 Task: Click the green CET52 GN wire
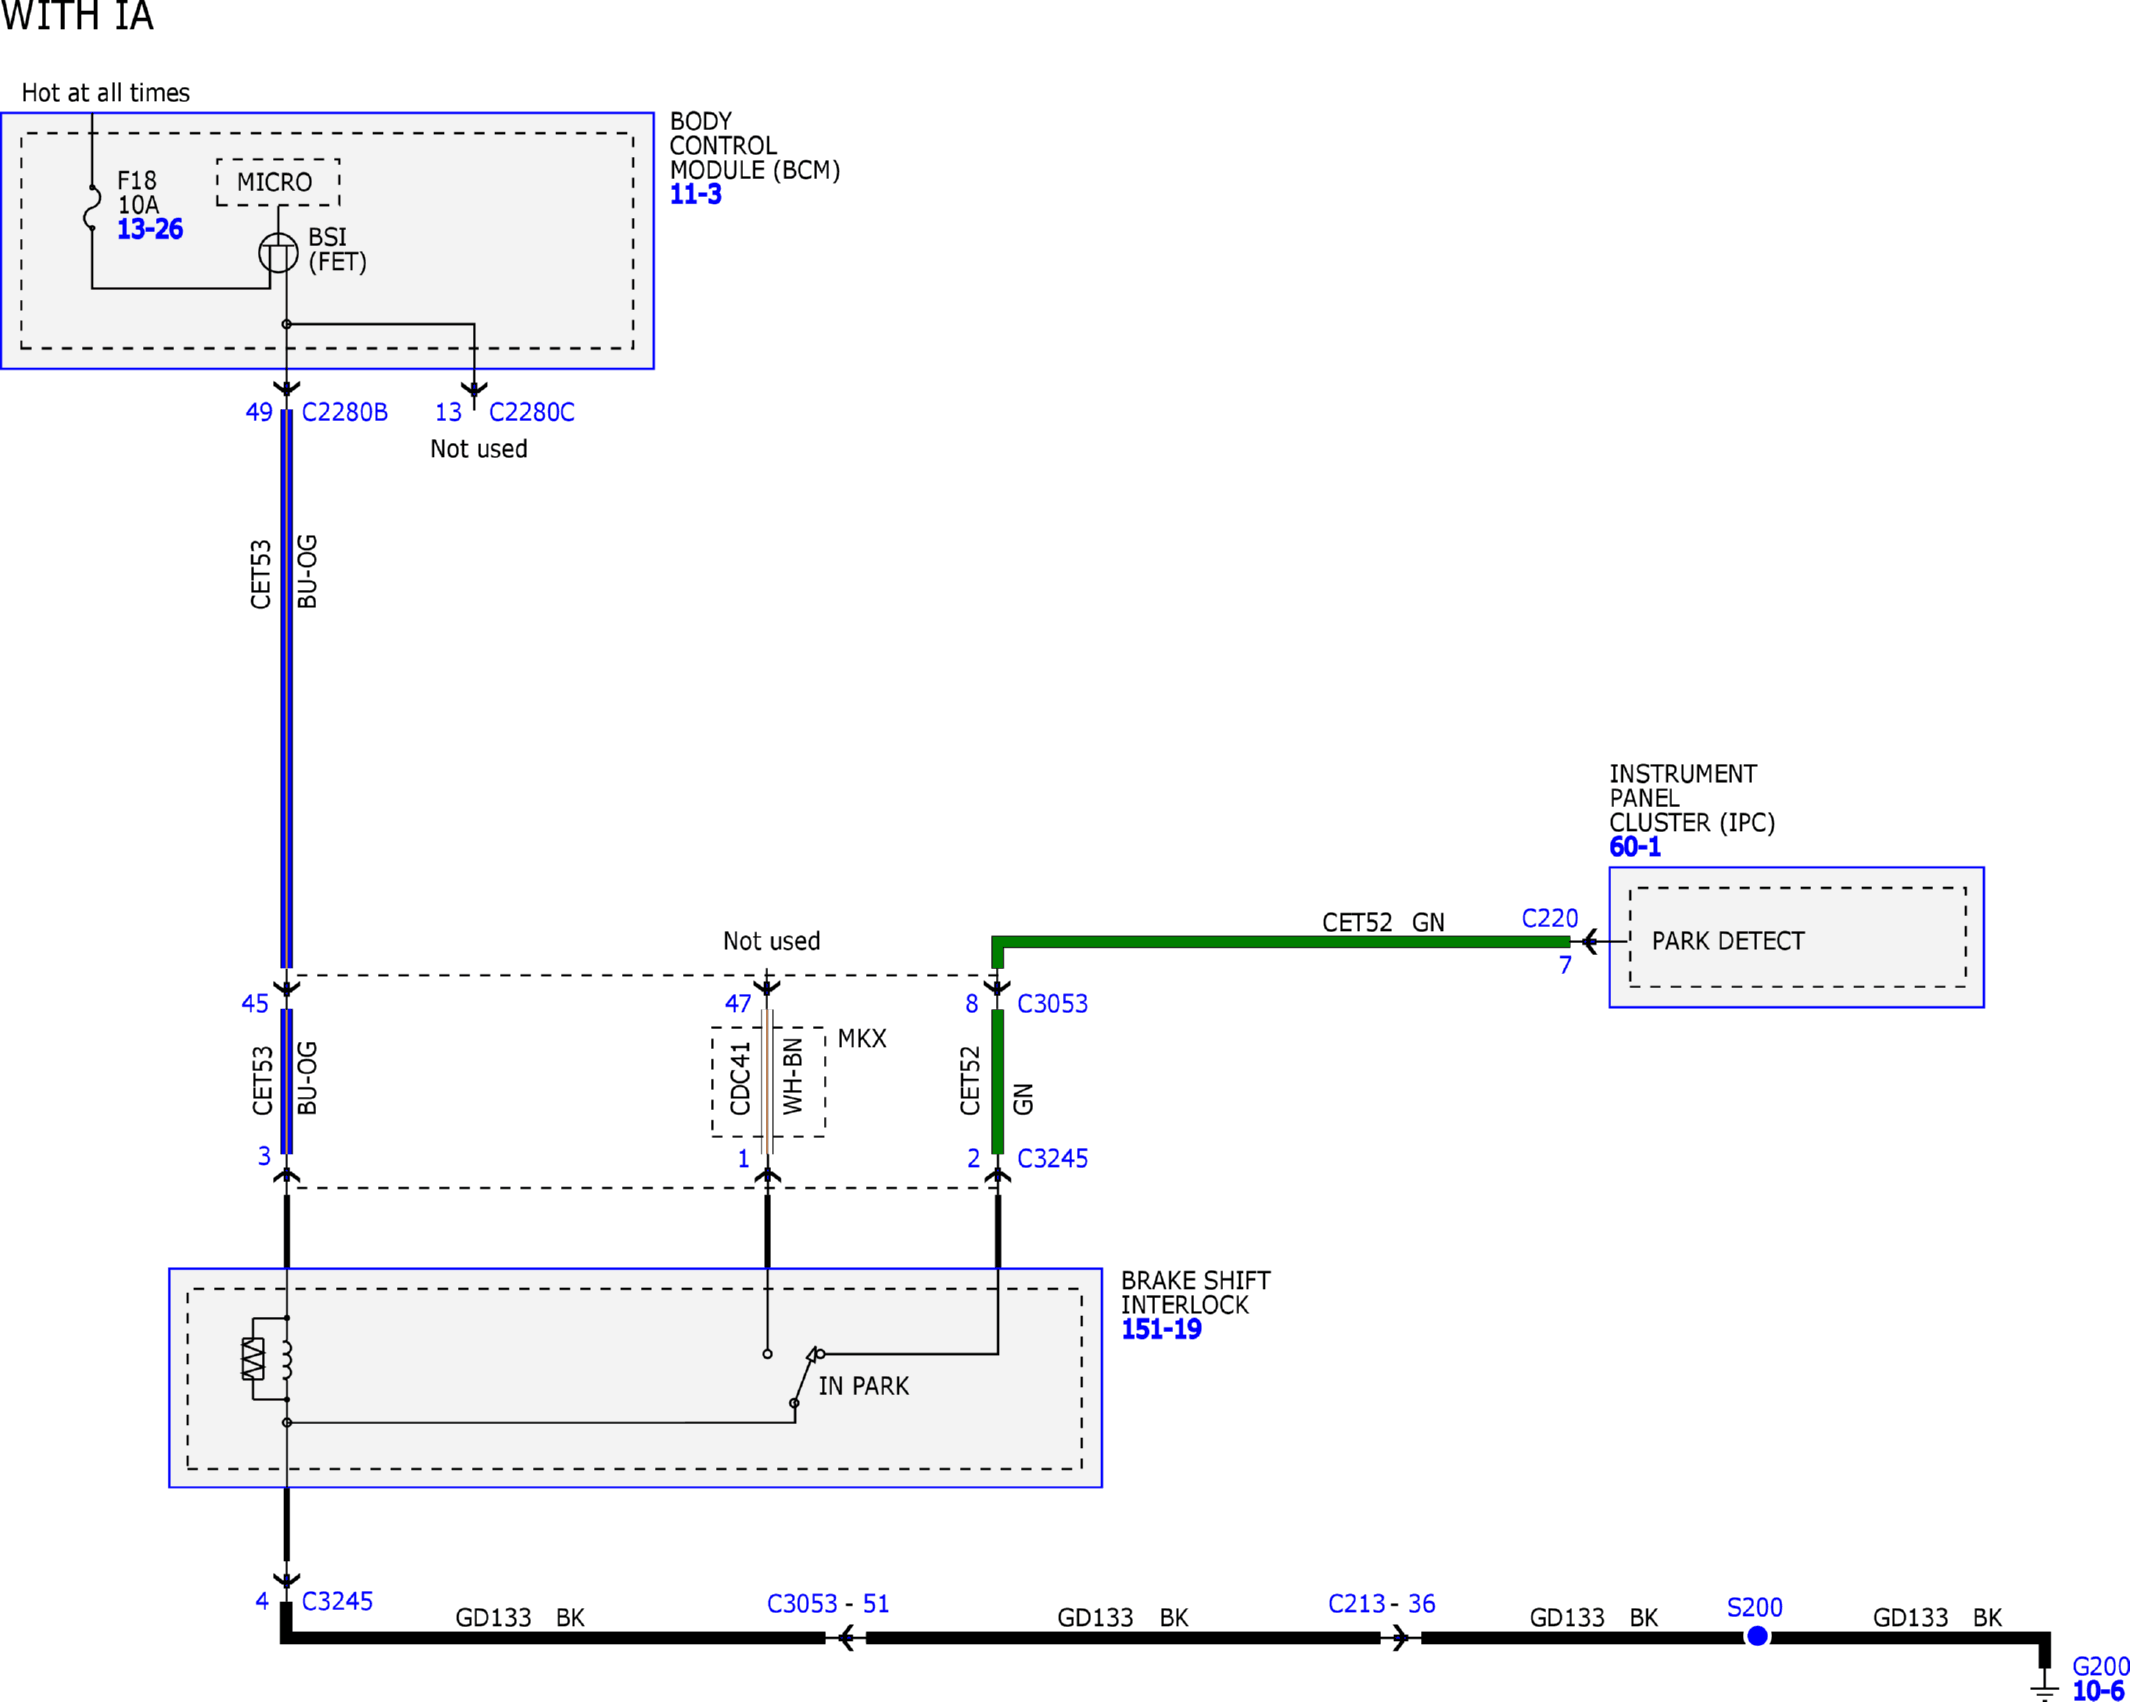1280,942
